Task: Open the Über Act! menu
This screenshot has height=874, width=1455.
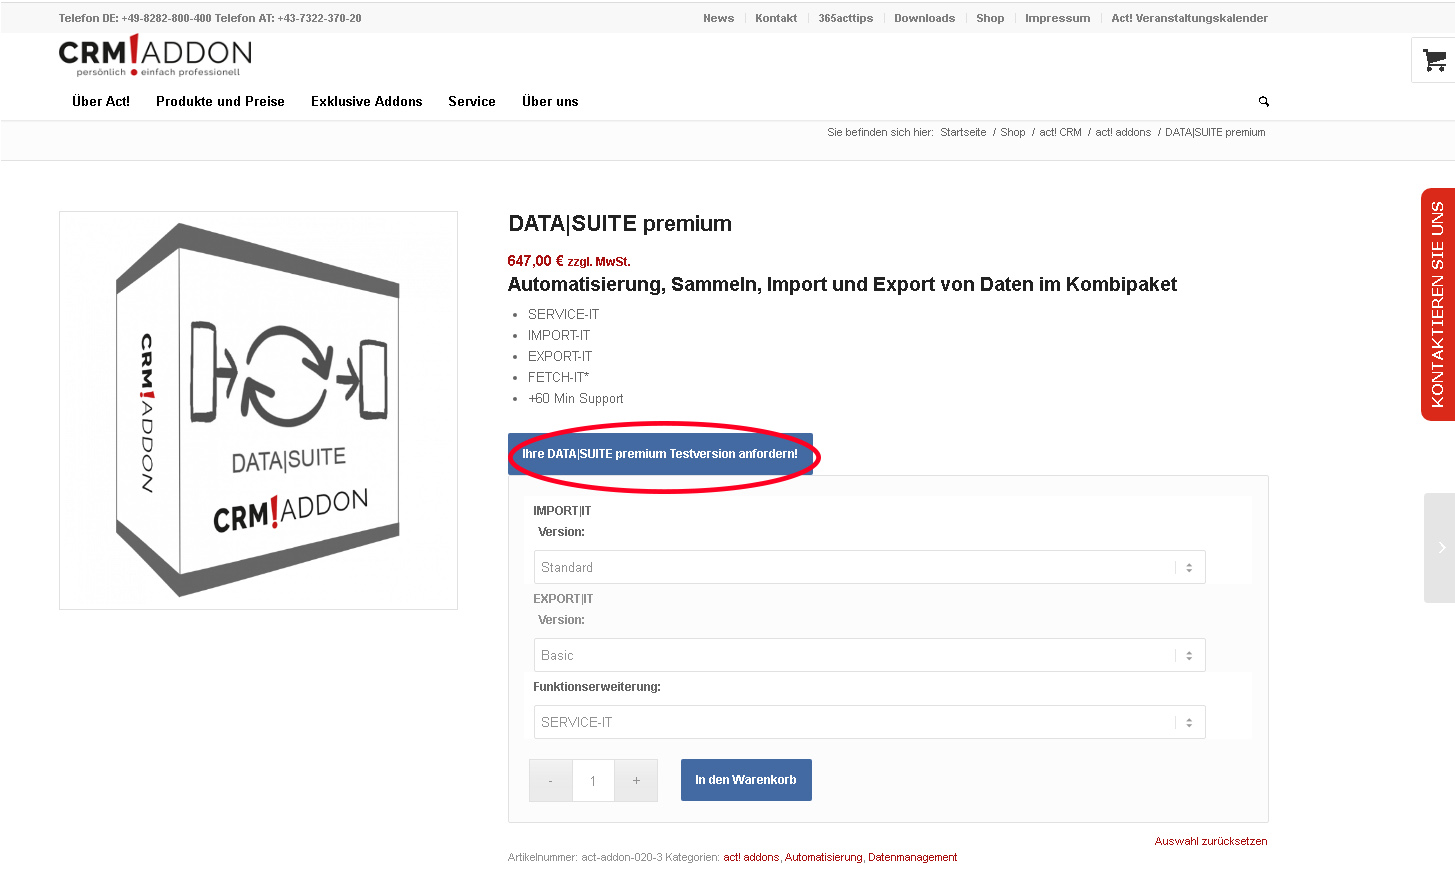Action: coord(101,102)
